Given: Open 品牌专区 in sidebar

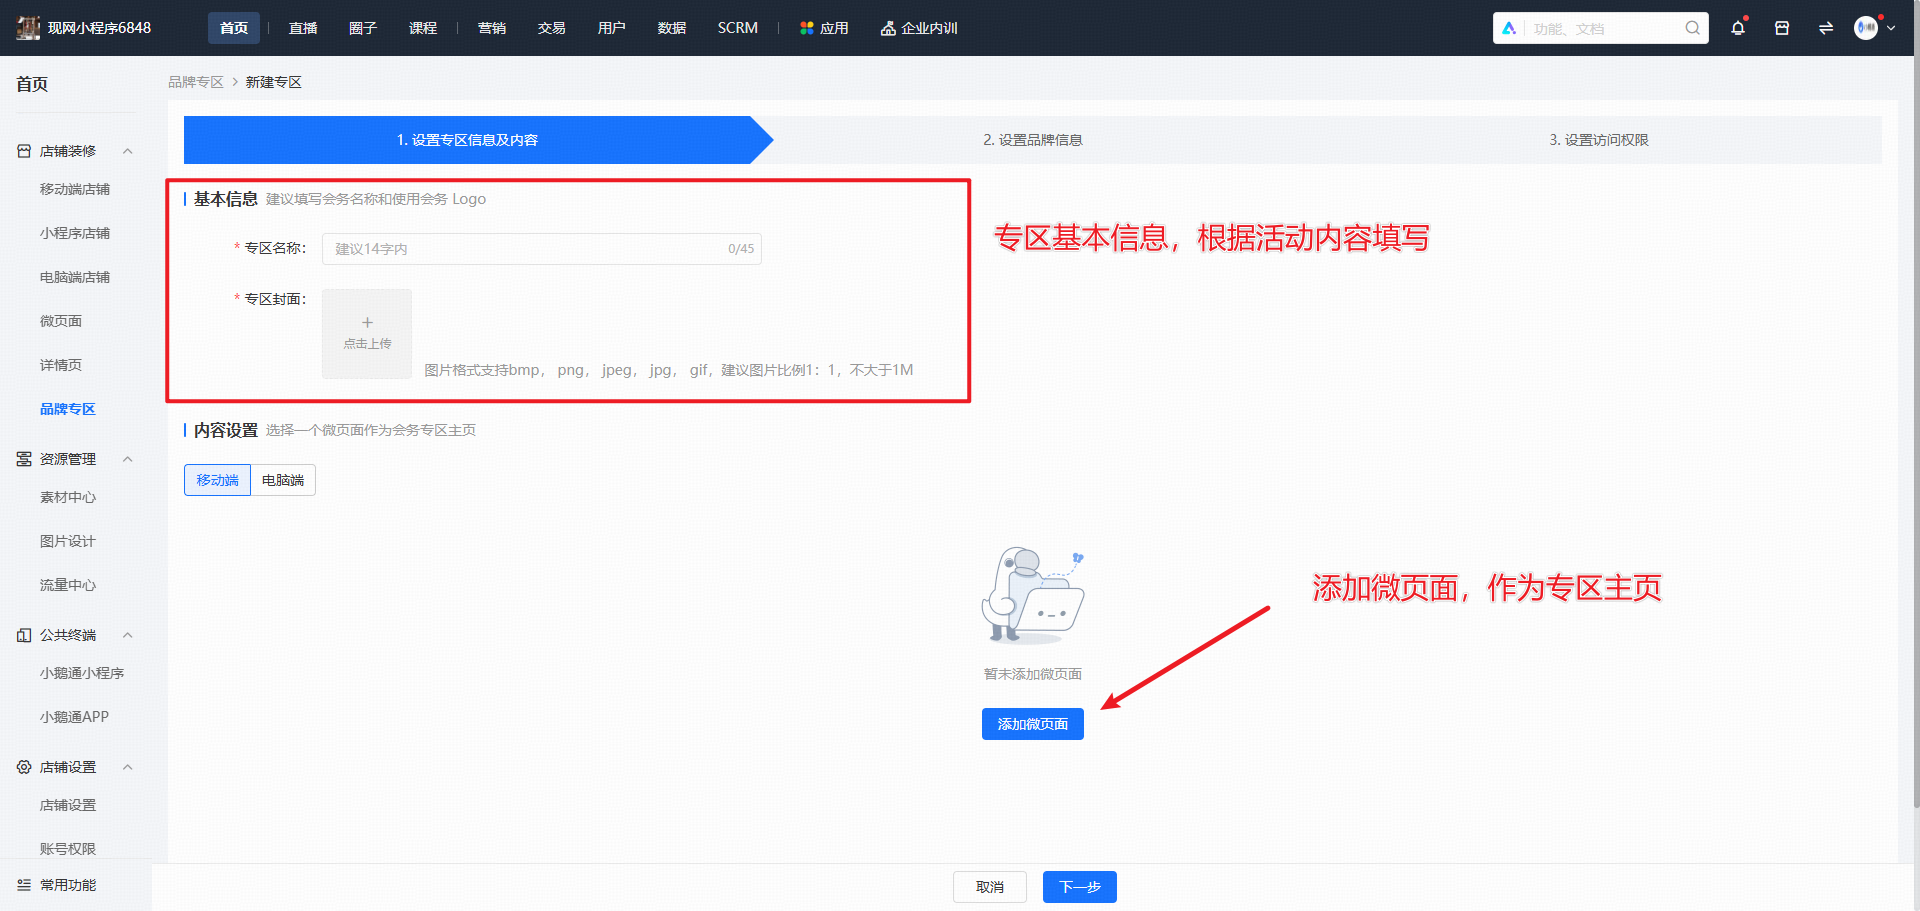Looking at the screenshot, I should [x=68, y=409].
